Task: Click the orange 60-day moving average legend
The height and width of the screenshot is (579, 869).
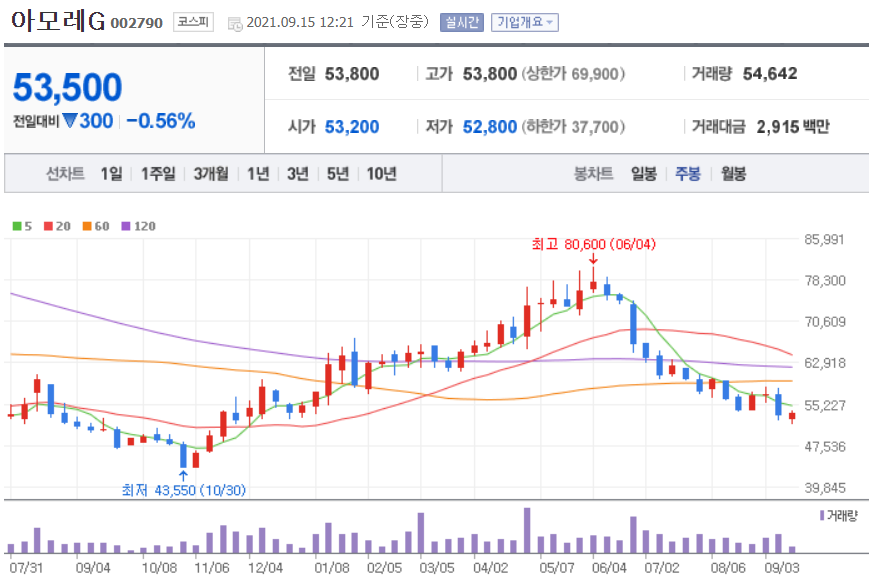Action: 96,226
